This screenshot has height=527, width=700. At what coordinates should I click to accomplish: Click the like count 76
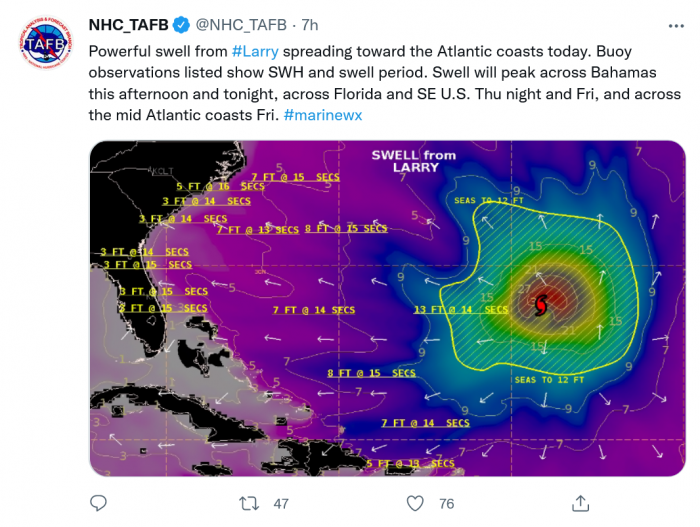pos(446,503)
